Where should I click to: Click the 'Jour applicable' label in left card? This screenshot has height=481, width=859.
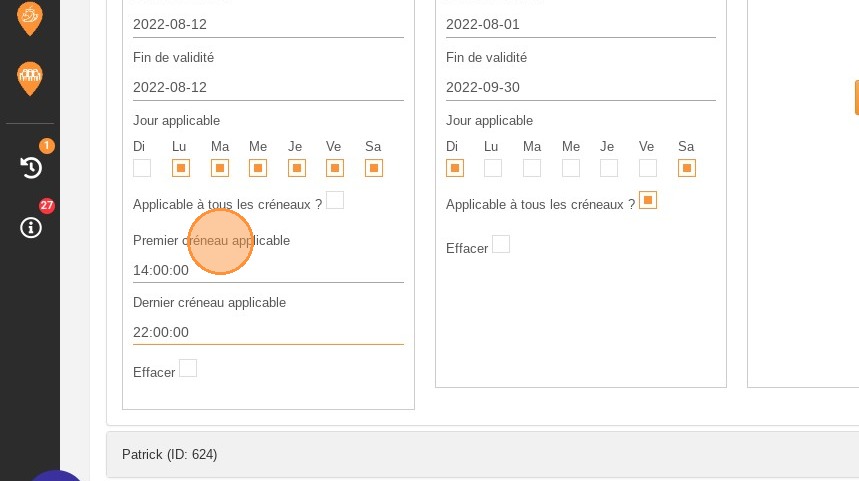(x=176, y=121)
